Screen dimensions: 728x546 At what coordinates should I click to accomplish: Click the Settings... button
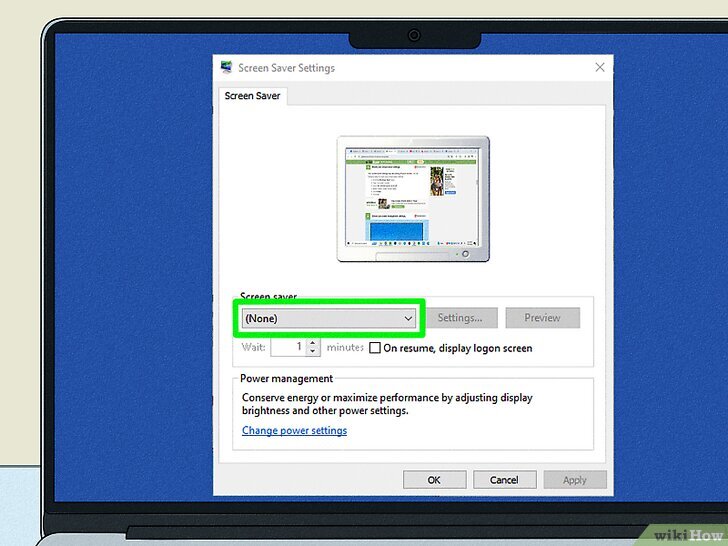pyautogui.click(x=460, y=318)
